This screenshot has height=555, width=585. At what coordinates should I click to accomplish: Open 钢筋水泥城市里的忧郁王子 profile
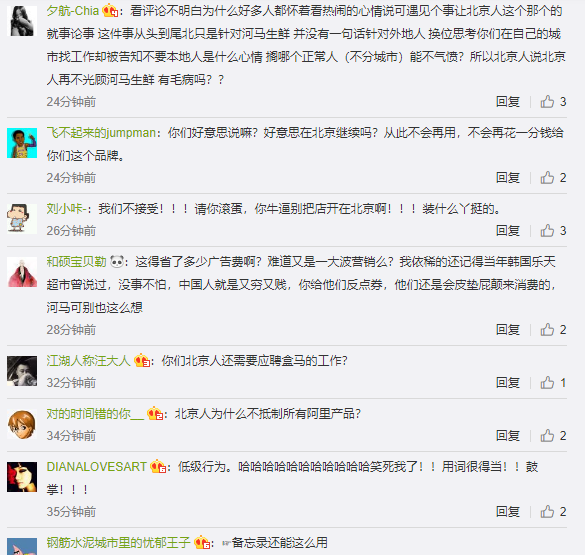click(119, 542)
